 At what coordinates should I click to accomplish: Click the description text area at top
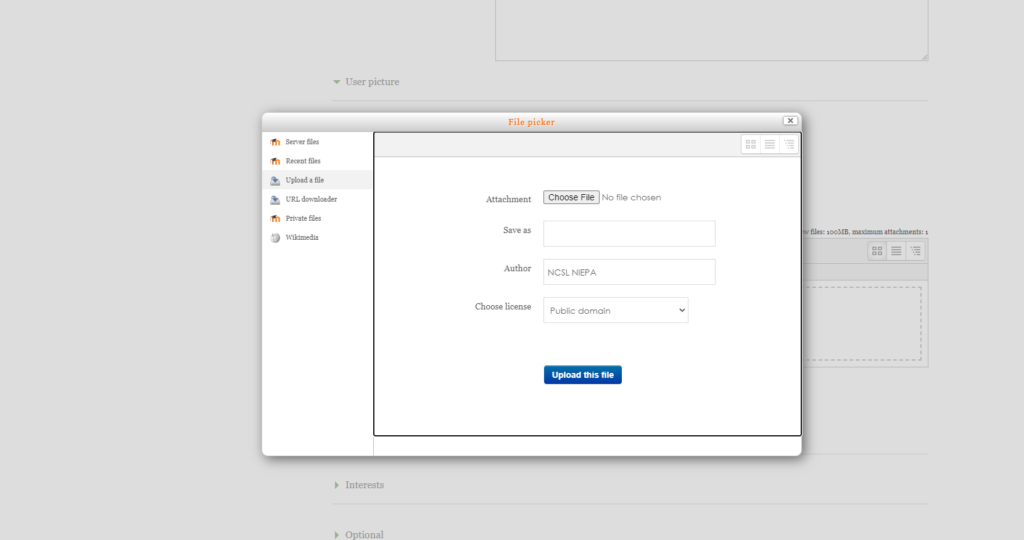pos(711,30)
